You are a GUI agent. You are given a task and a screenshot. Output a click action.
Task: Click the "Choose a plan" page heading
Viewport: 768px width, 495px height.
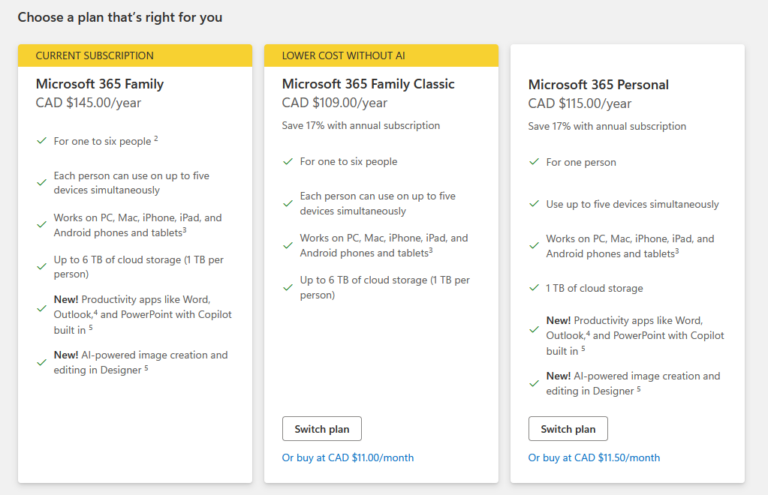click(120, 17)
